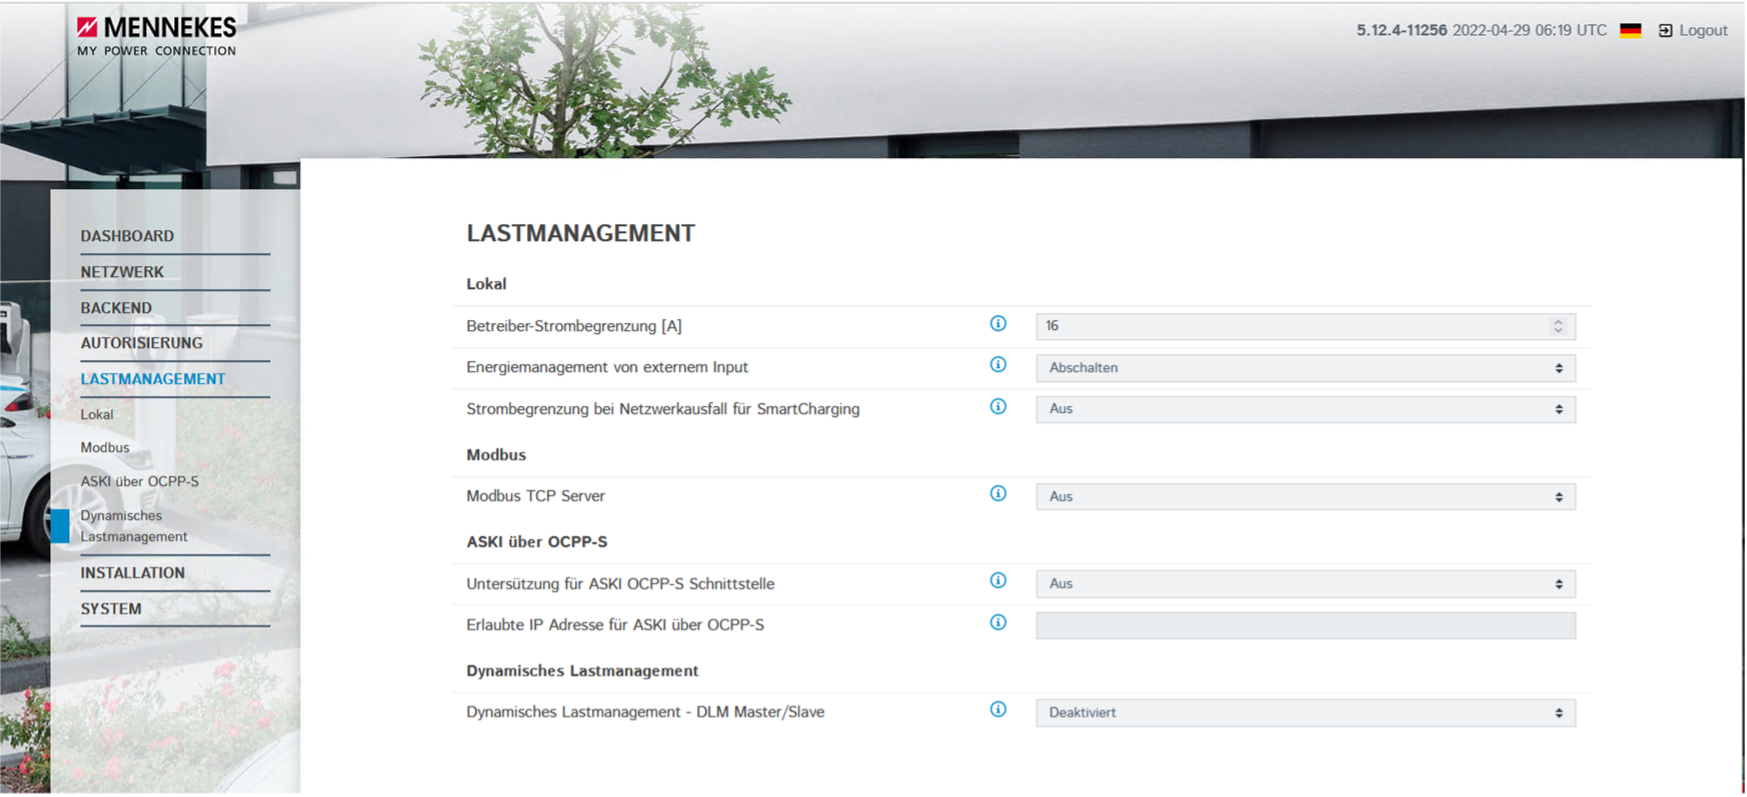Click the Betreiber-Strombegrenzung stepper arrows
The width and height of the screenshot is (1747, 797).
tap(1557, 326)
